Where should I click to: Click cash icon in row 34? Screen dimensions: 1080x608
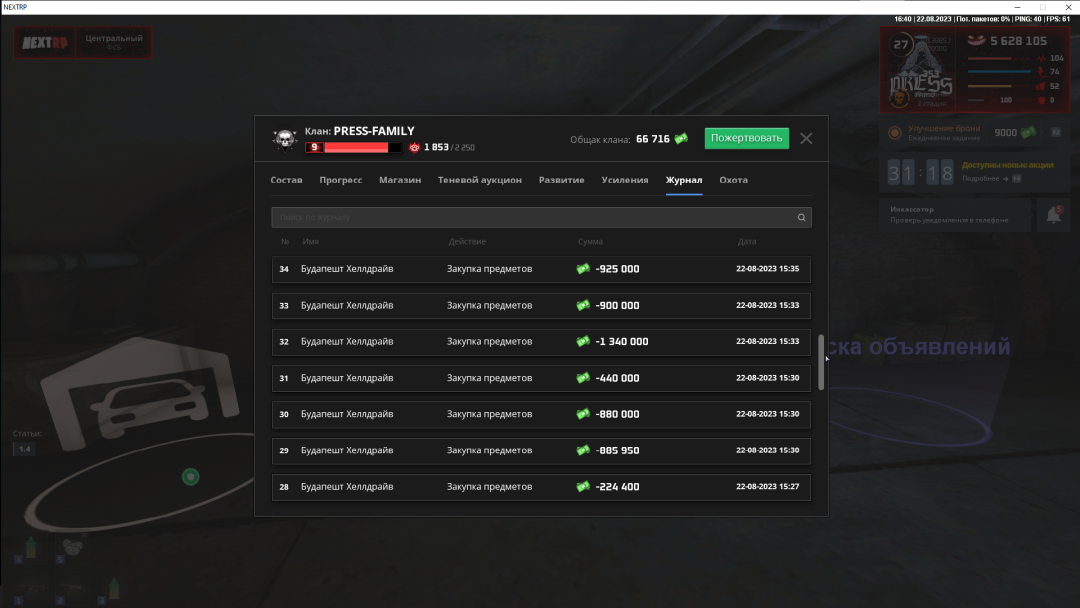pyautogui.click(x=583, y=269)
